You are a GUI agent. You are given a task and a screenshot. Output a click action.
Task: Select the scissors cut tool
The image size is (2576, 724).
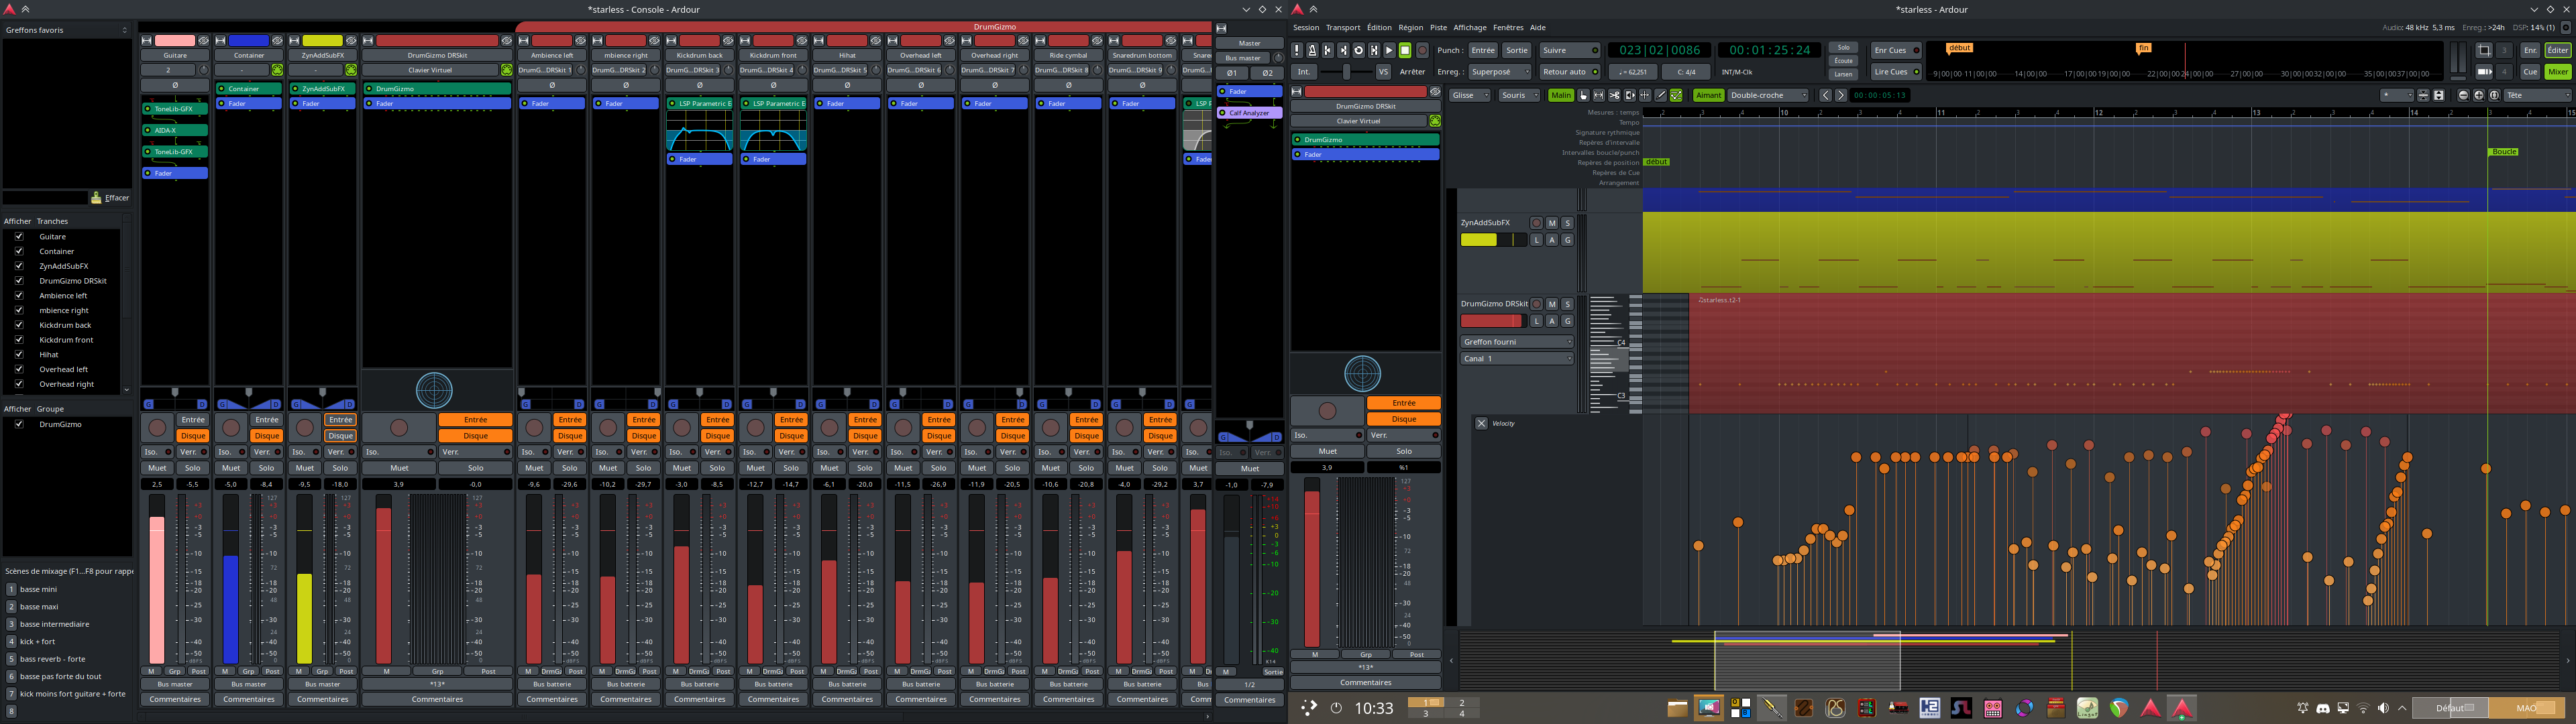click(x=1614, y=95)
